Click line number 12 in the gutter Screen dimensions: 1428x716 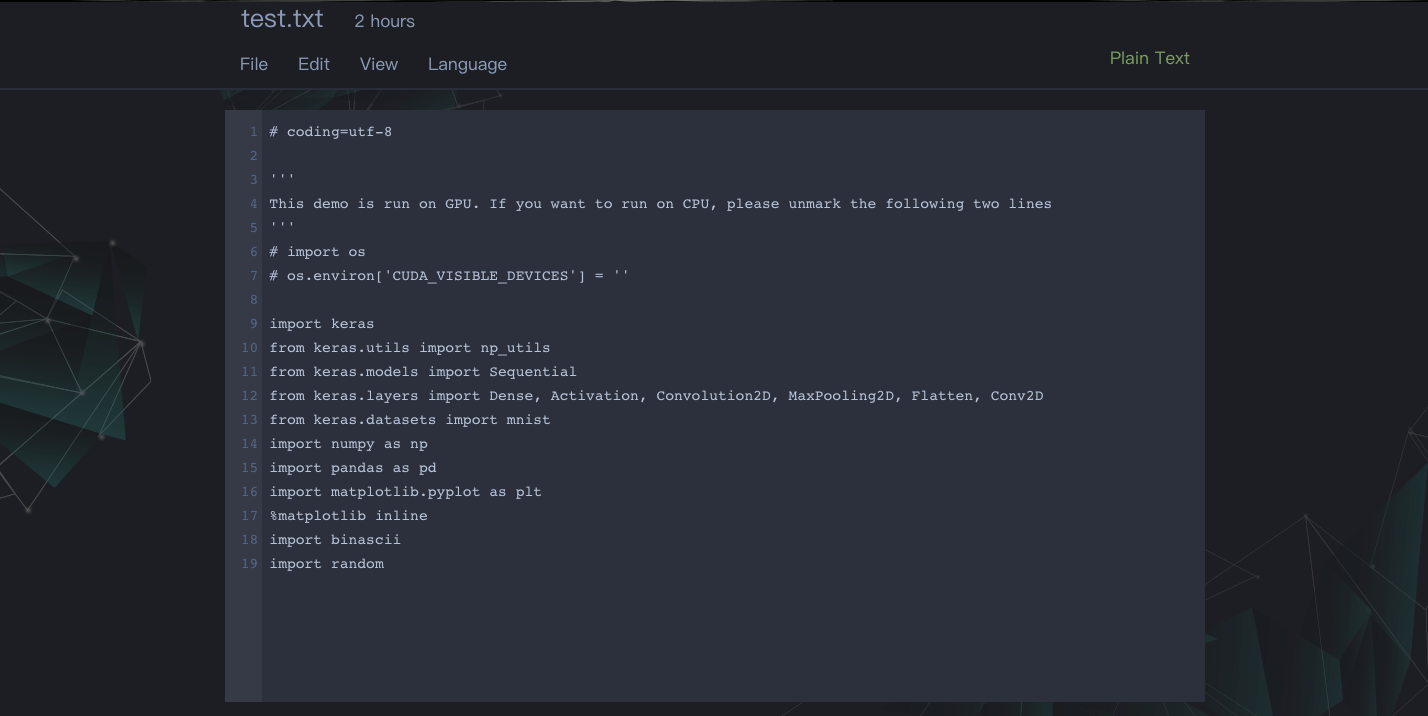(x=249, y=396)
